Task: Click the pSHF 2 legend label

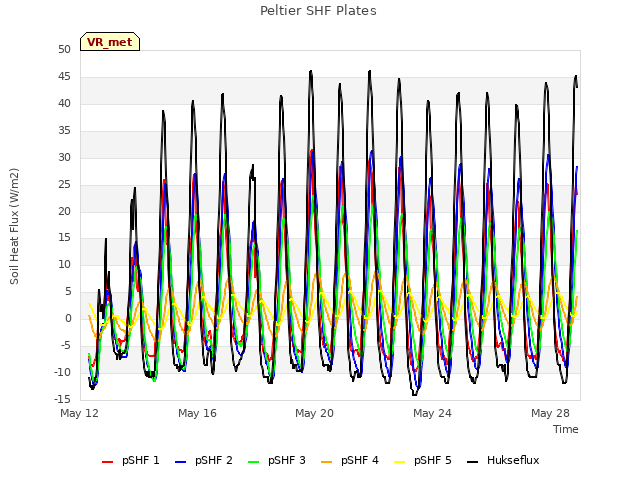Action: click(213, 460)
